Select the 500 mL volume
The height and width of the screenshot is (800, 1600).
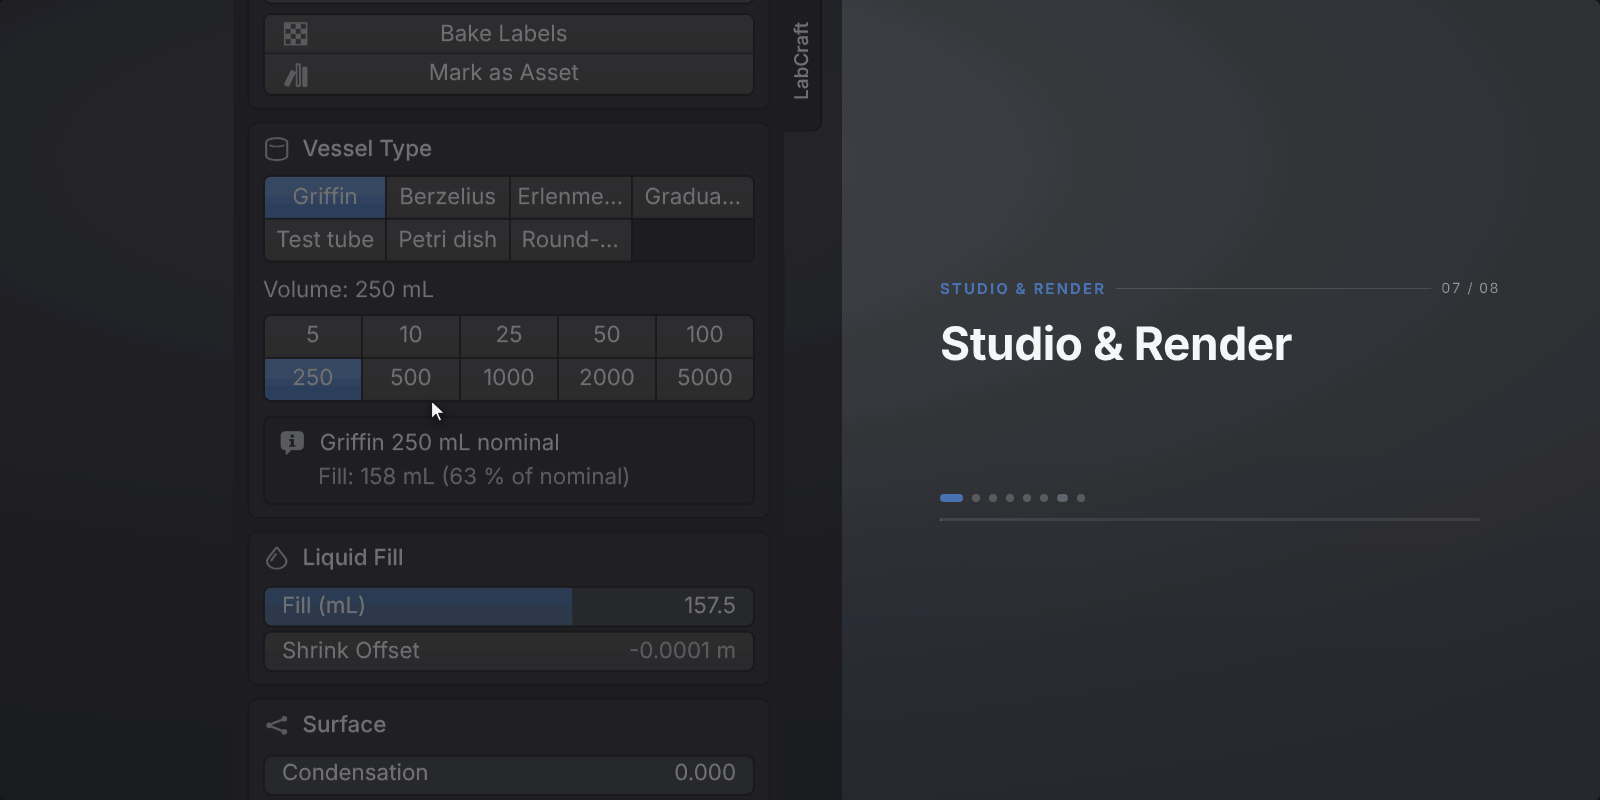[x=411, y=378]
